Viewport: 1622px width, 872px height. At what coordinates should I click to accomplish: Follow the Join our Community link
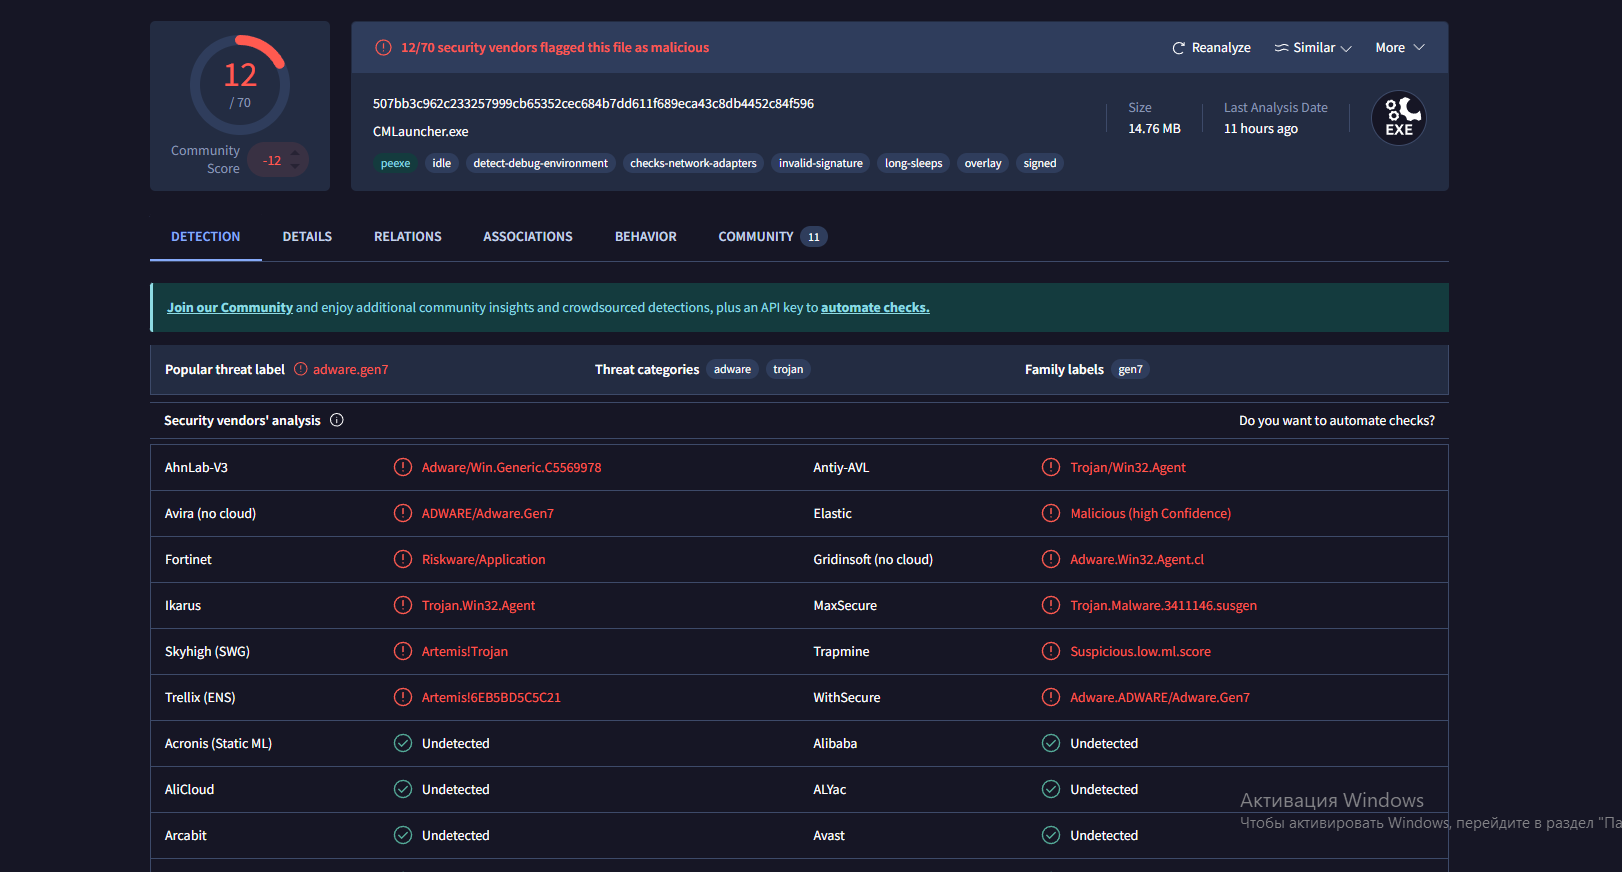click(x=230, y=308)
